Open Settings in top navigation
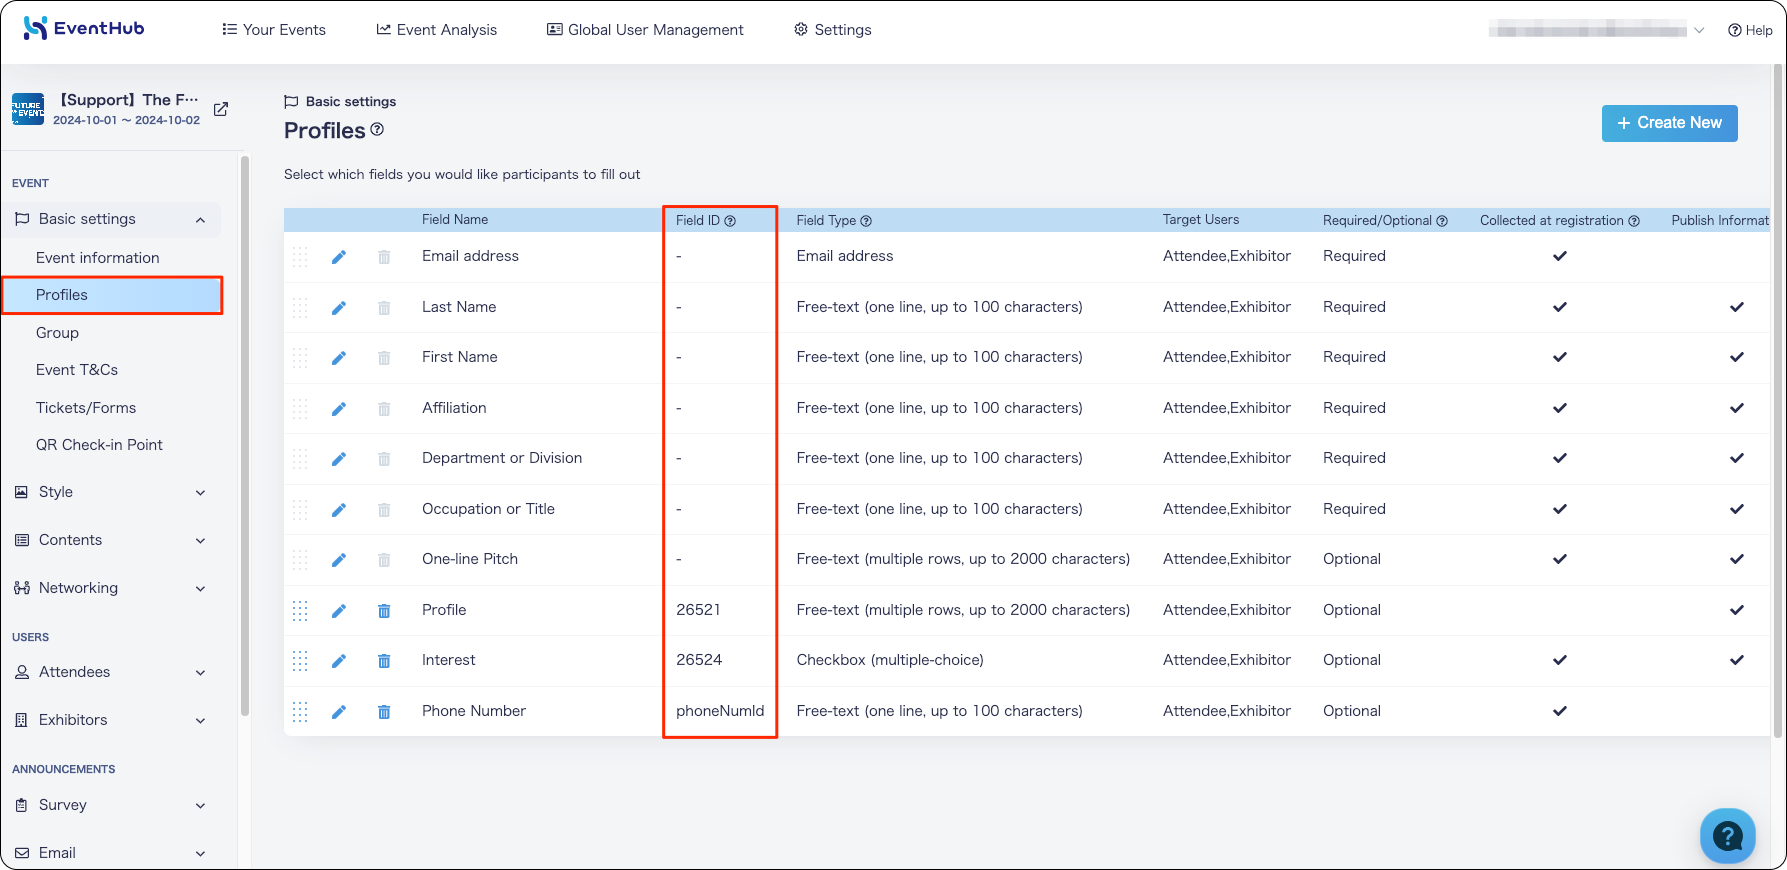This screenshot has width=1787, height=870. (x=833, y=30)
